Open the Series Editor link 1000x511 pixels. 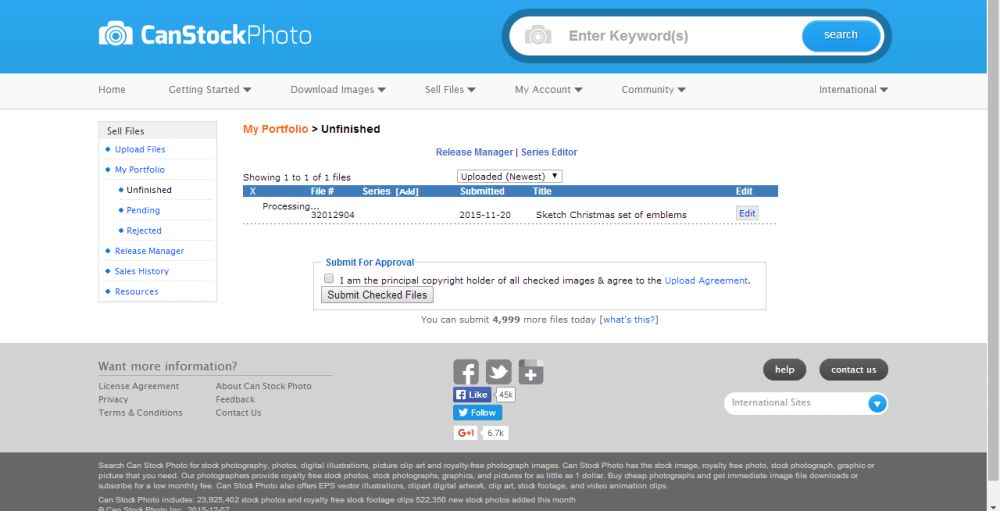[549, 152]
